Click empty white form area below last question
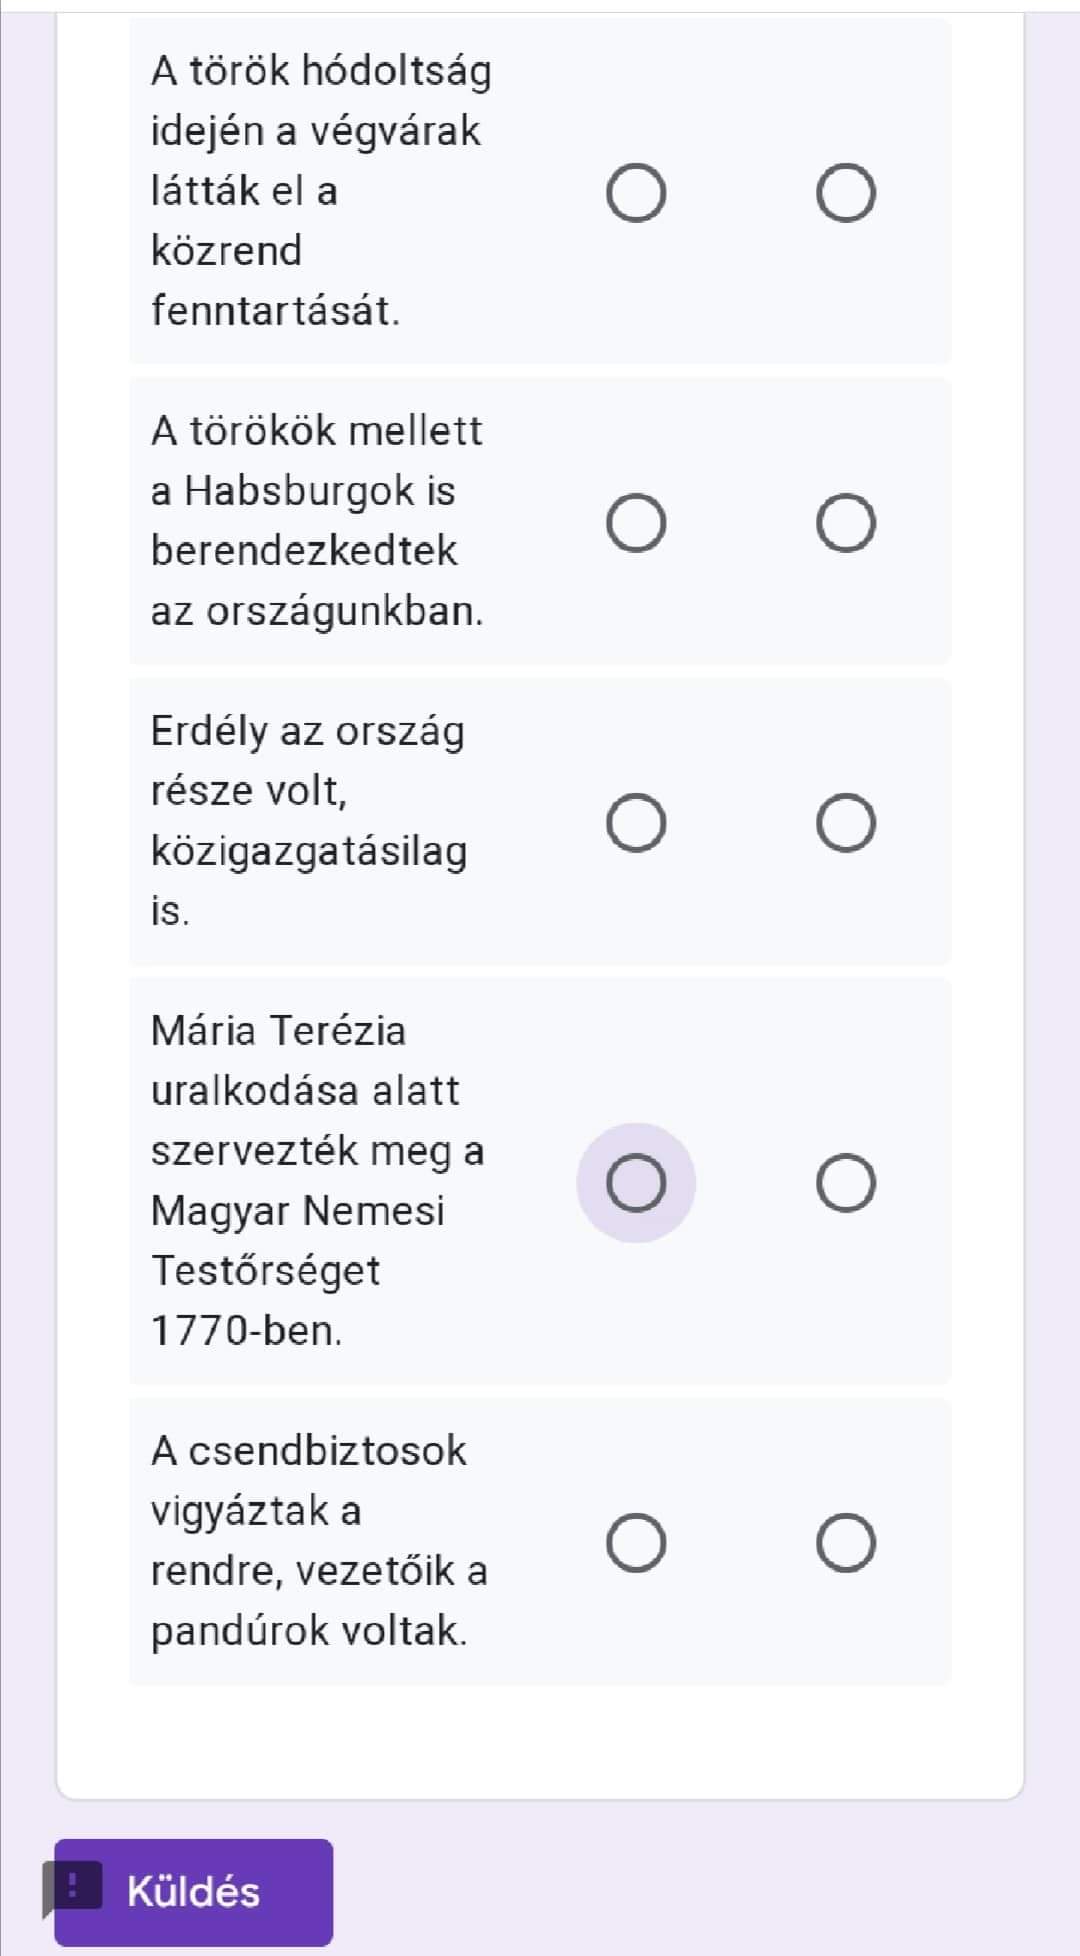1080x1956 pixels. point(540,1740)
